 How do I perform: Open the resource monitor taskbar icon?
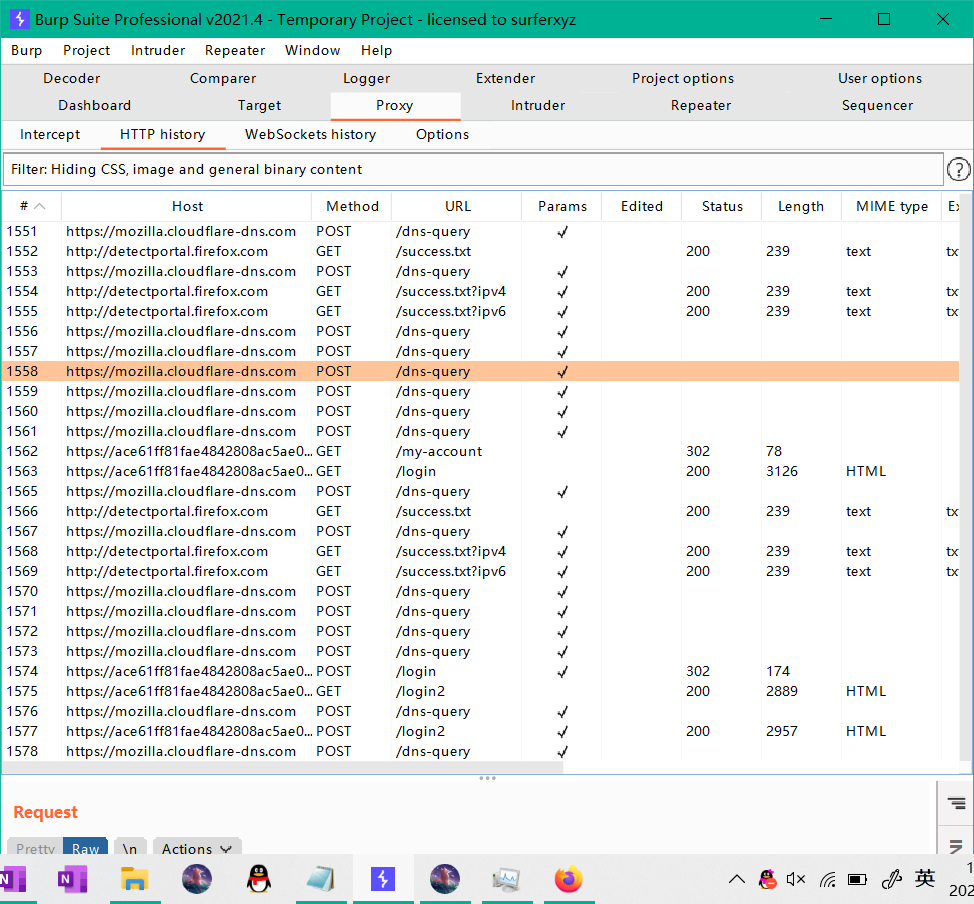tap(506, 879)
